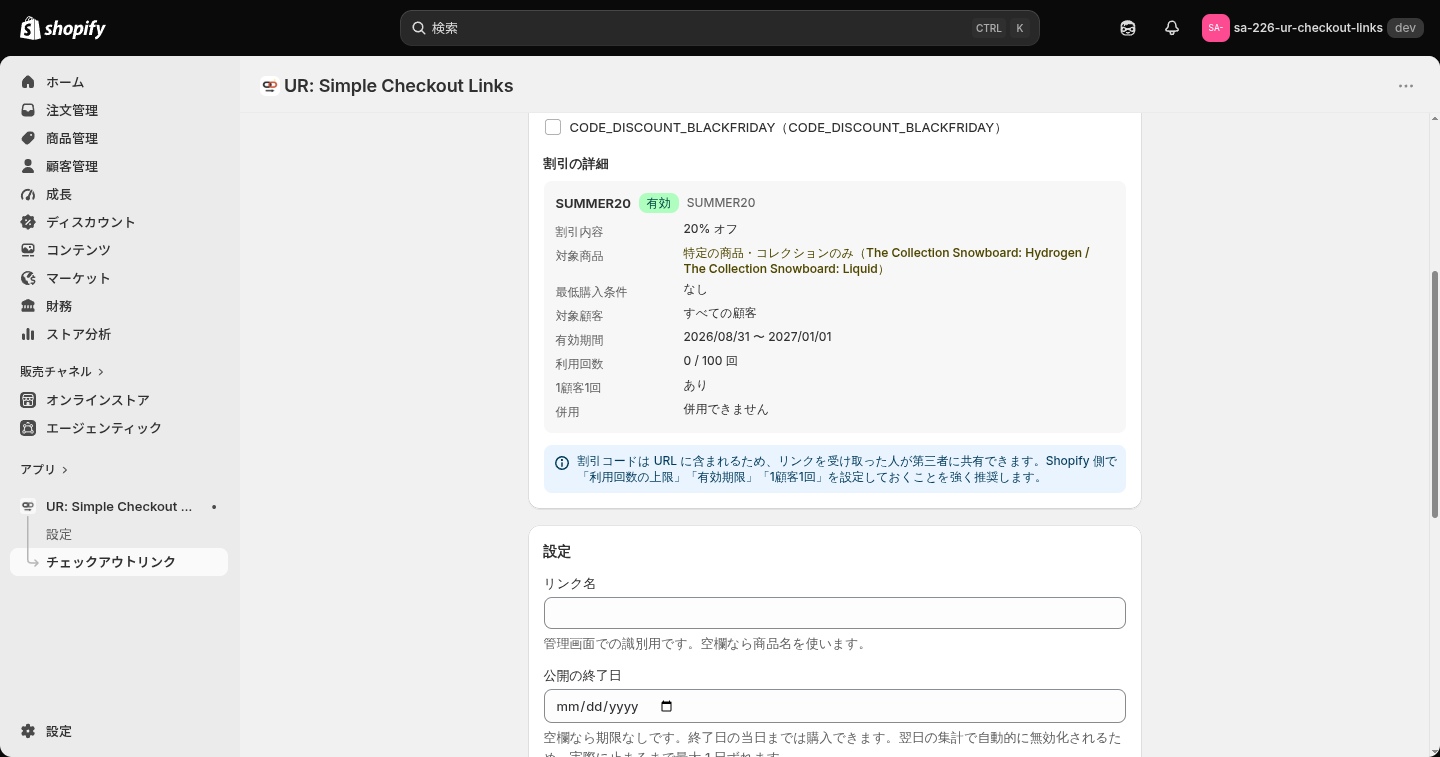Open エージェンティック sales channel
1440x757 pixels.
tap(119, 428)
